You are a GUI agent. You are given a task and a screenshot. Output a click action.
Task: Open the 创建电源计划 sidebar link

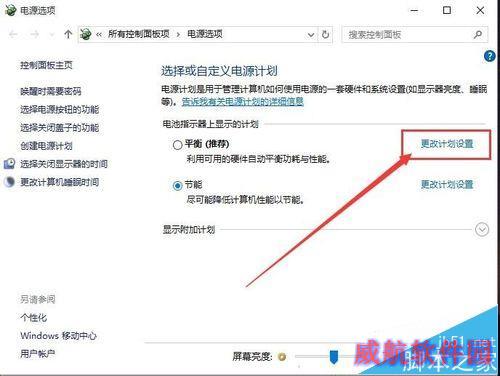[x=46, y=146]
